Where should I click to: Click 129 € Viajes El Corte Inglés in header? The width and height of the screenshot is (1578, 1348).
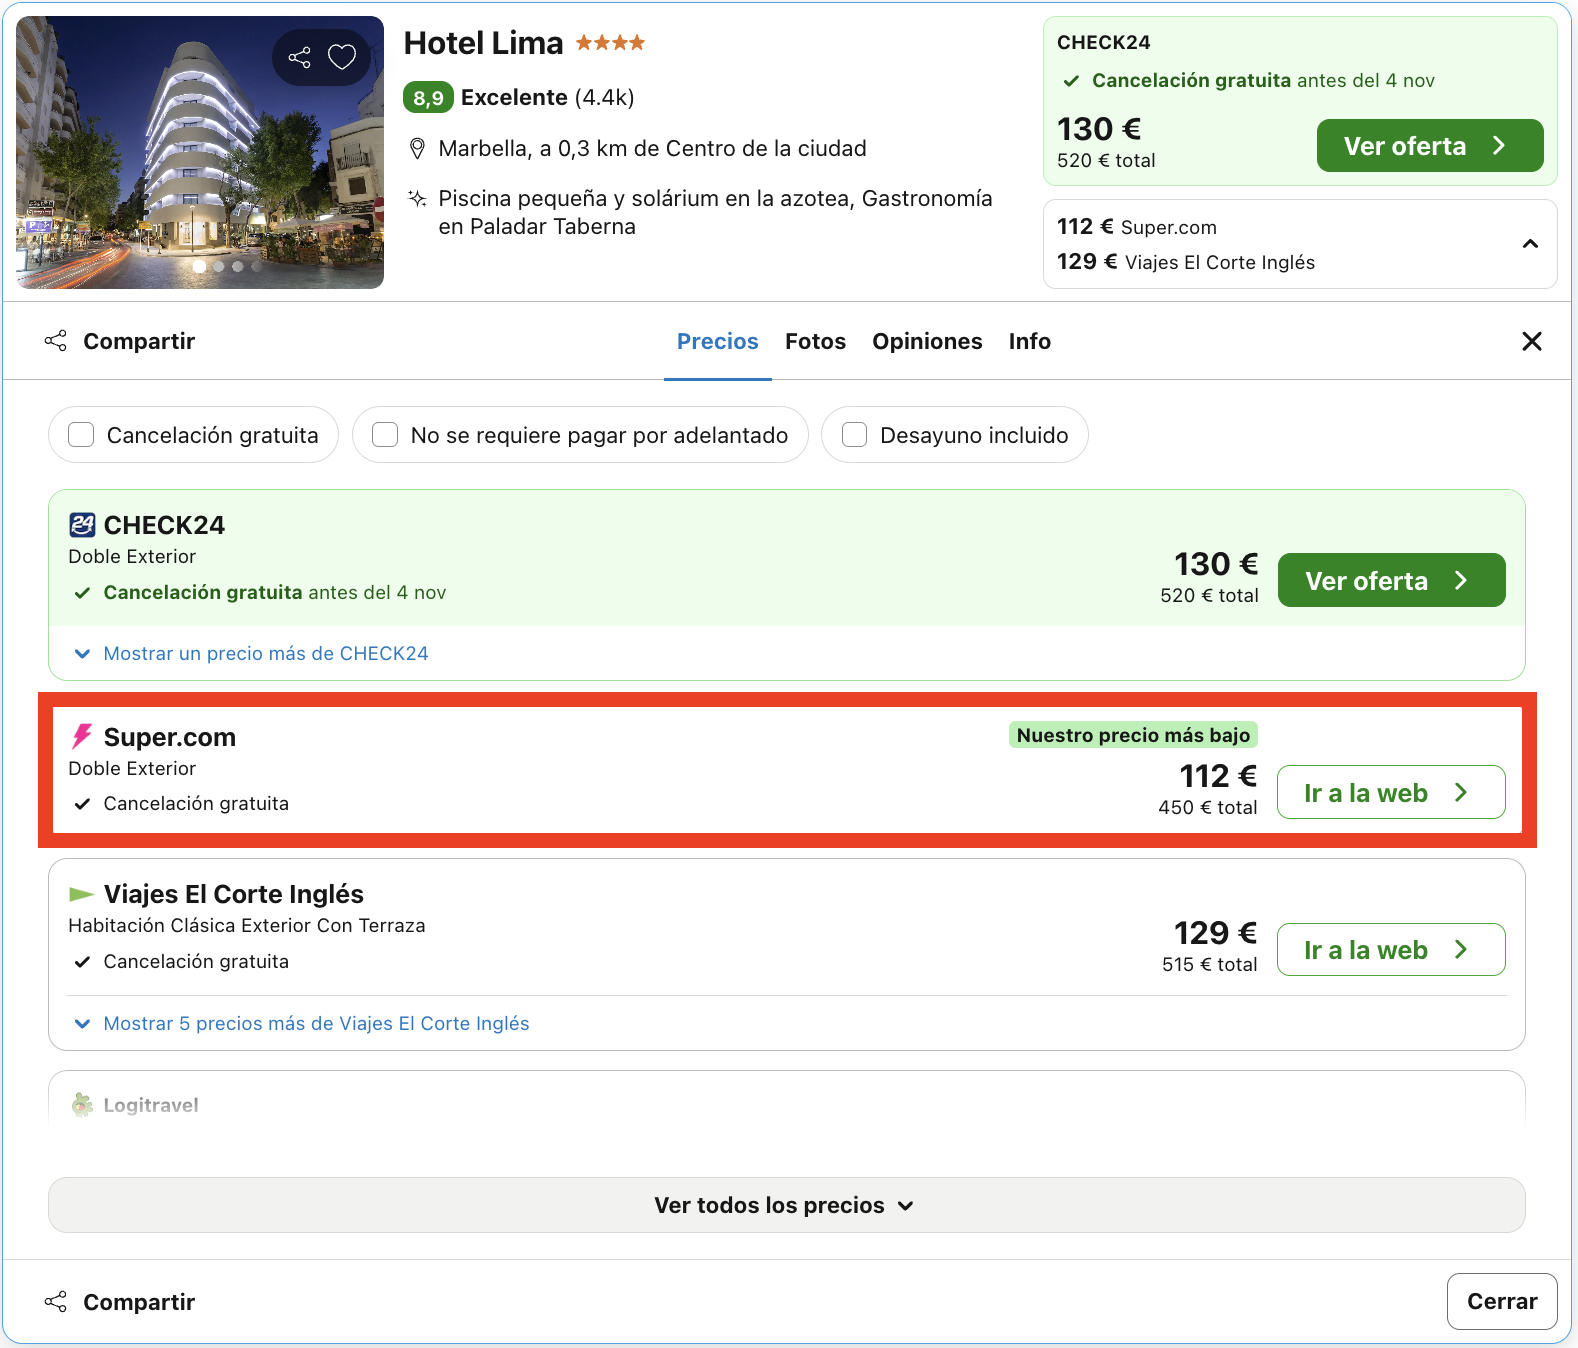(1186, 262)
